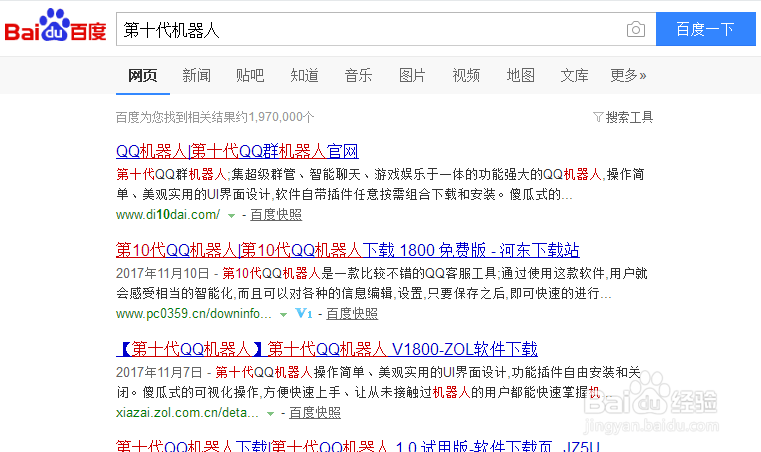Image resolution: width=761 pixels, height=452 pixels.
Task: Open the www.pc0359.cn/downinfo URL link
Action: click(x=194, y=314)
